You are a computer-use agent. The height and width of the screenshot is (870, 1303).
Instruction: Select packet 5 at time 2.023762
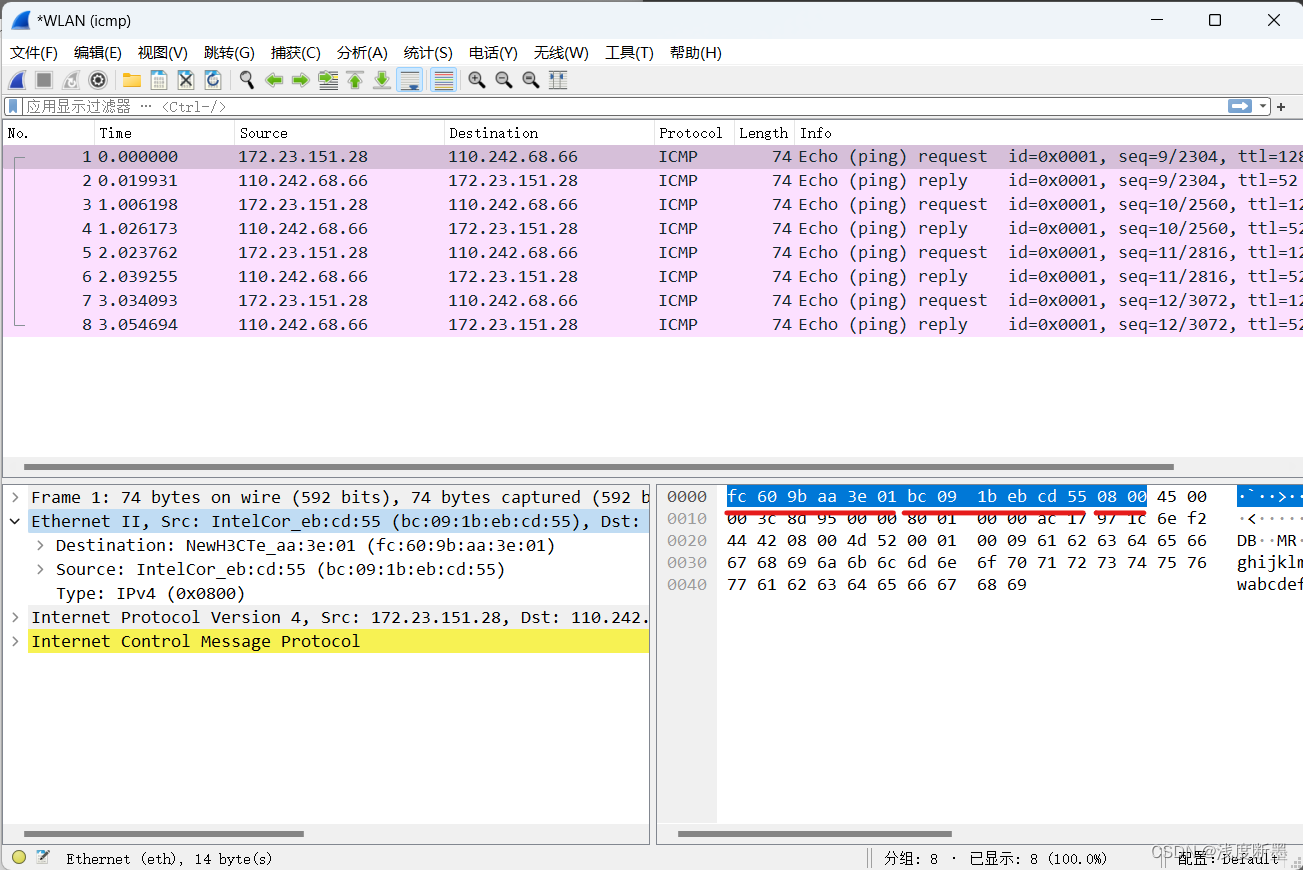pos(652,252)
